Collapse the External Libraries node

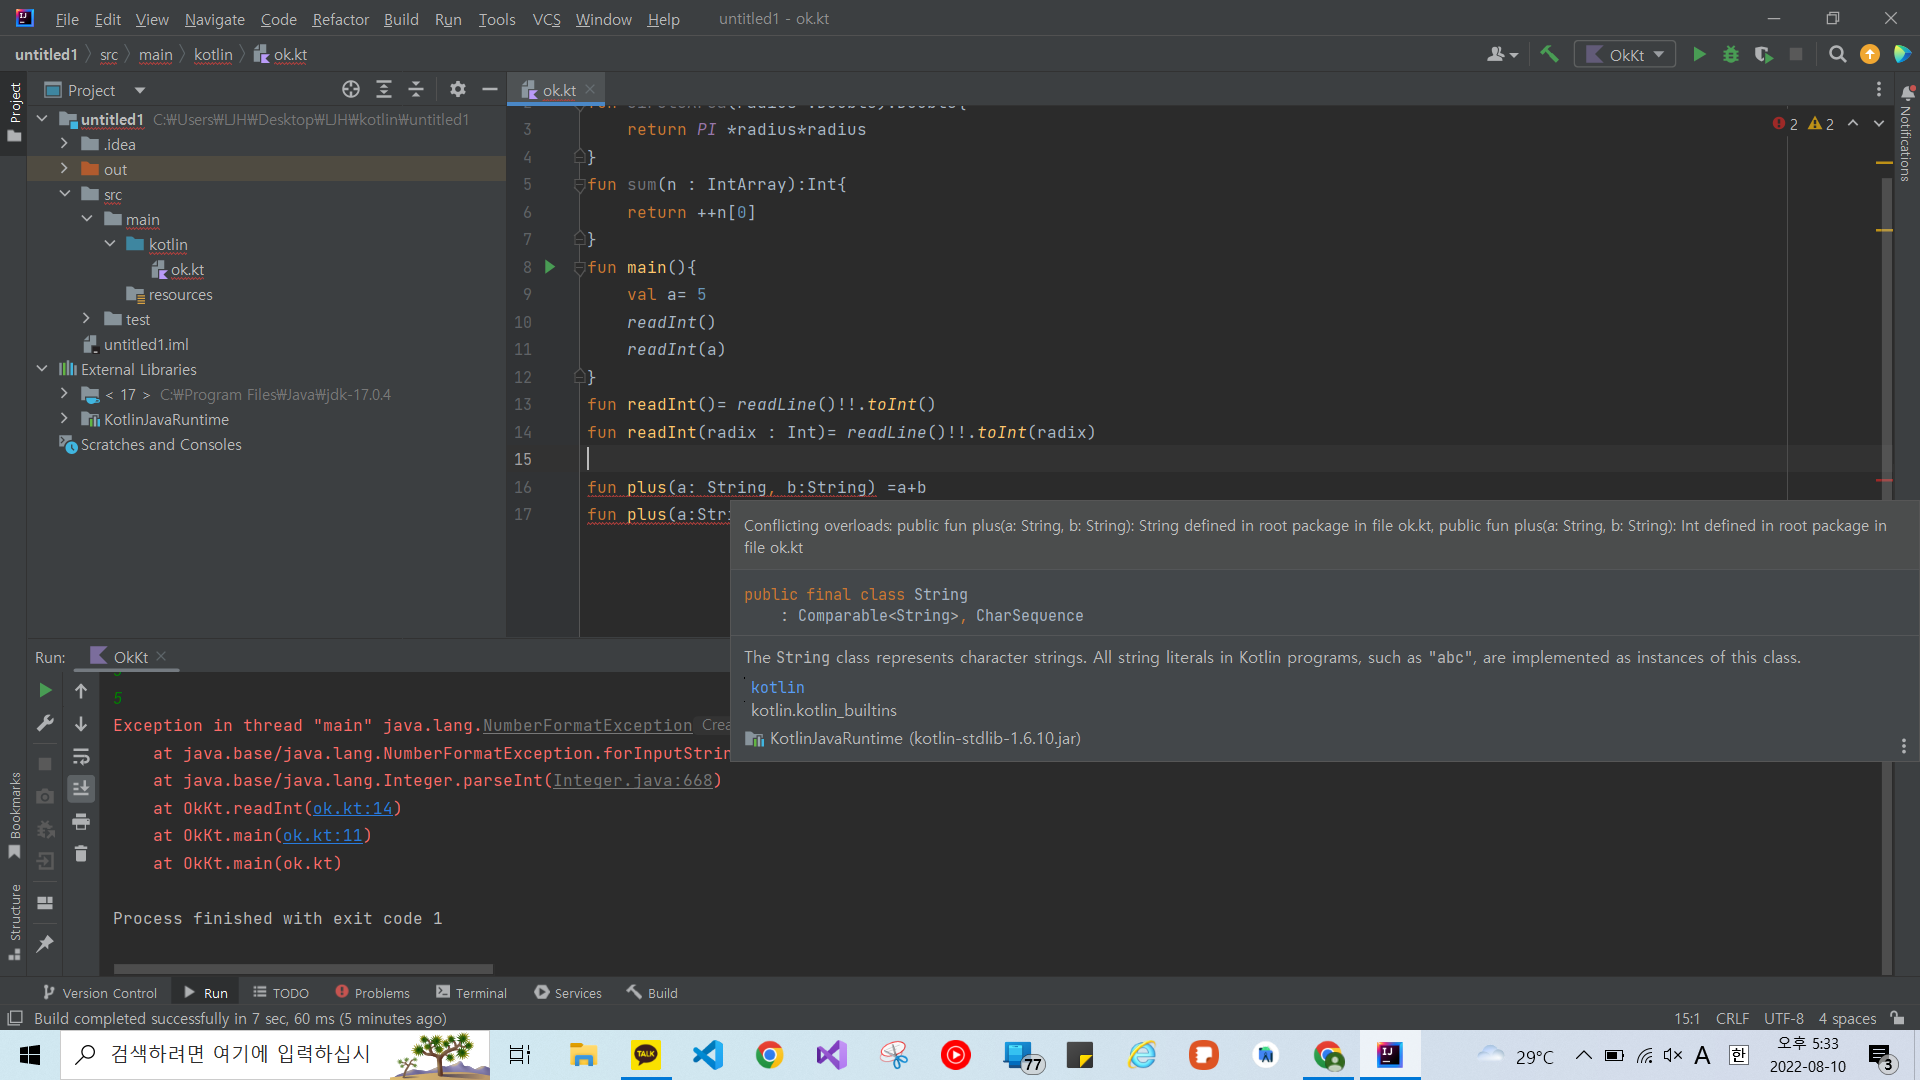click(42, 369)
